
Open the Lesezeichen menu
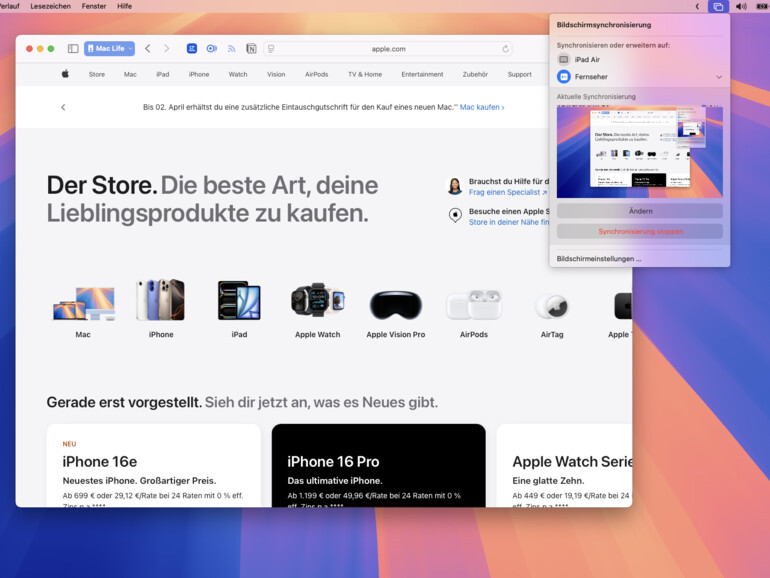tap(51, 6)
